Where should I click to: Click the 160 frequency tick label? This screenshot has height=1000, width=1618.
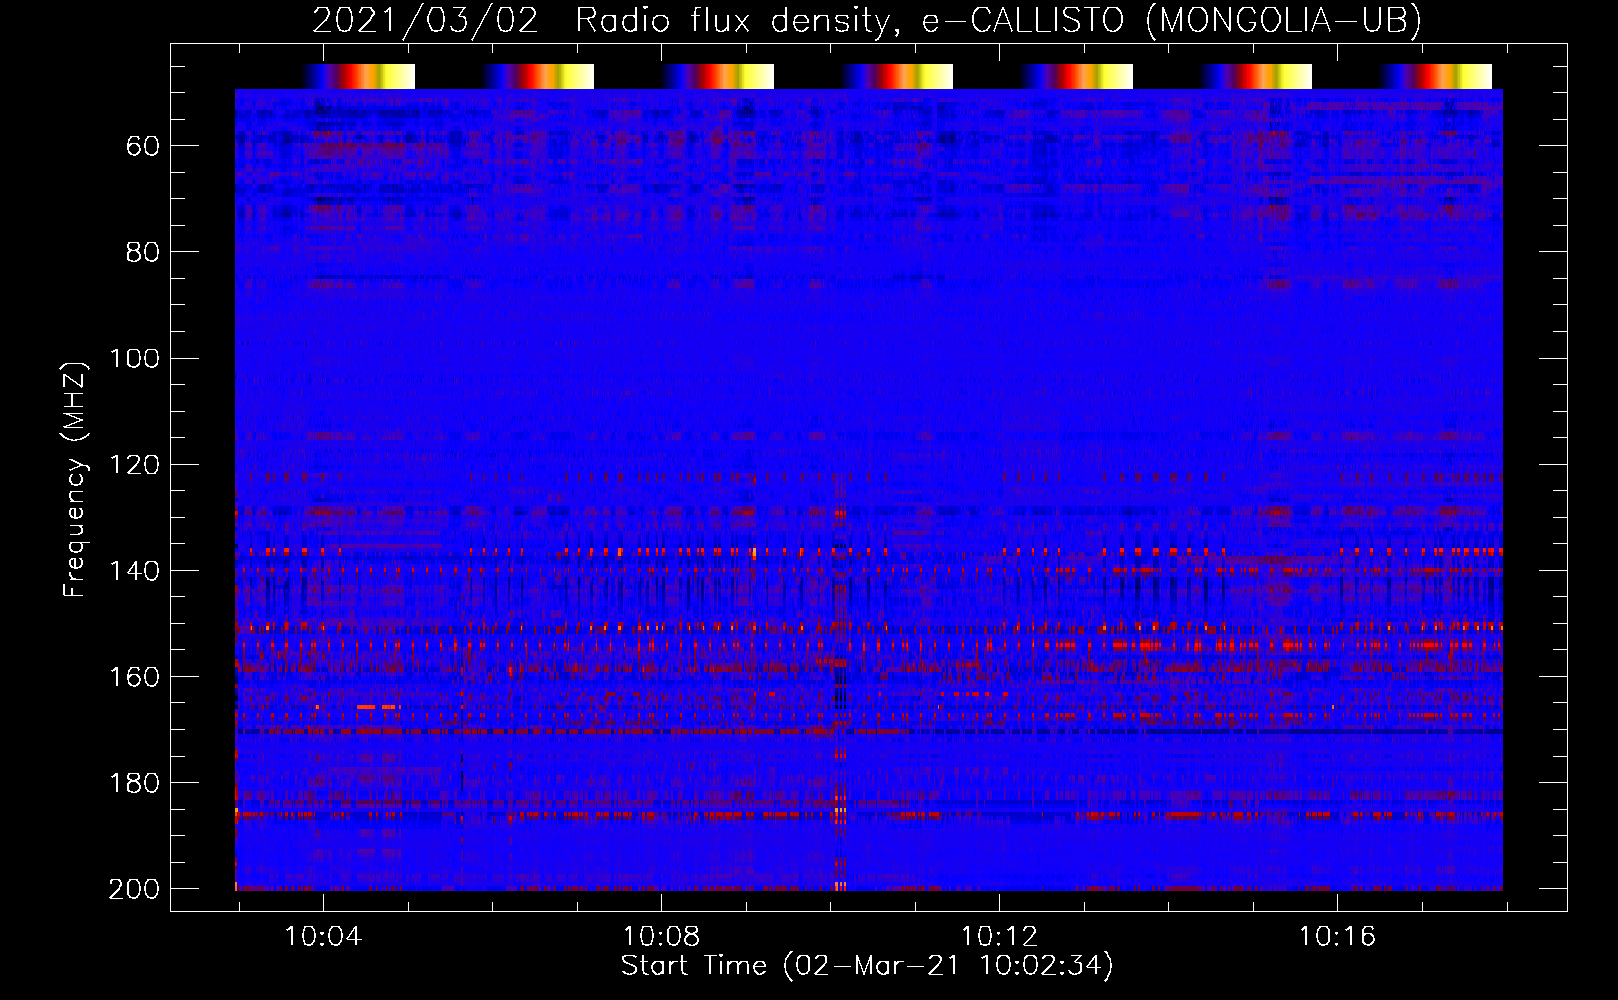coord(134,677)
